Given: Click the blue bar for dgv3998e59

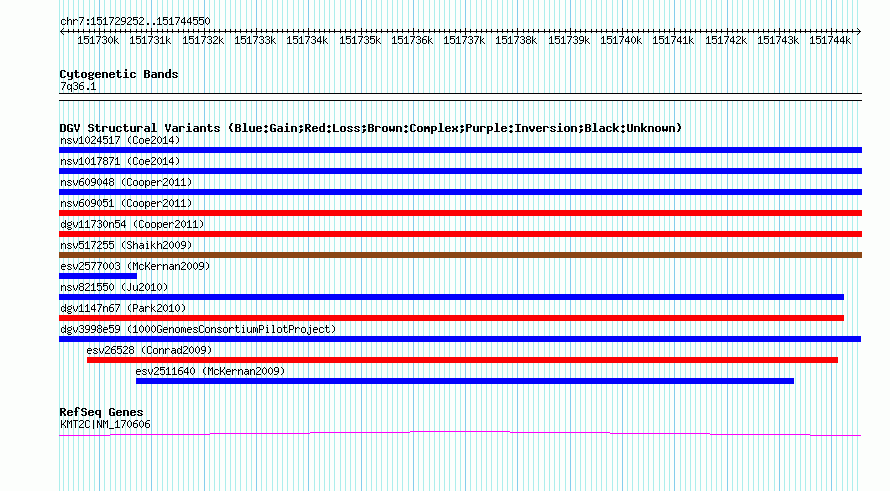Looking at the screenshot, I should 460,339.
